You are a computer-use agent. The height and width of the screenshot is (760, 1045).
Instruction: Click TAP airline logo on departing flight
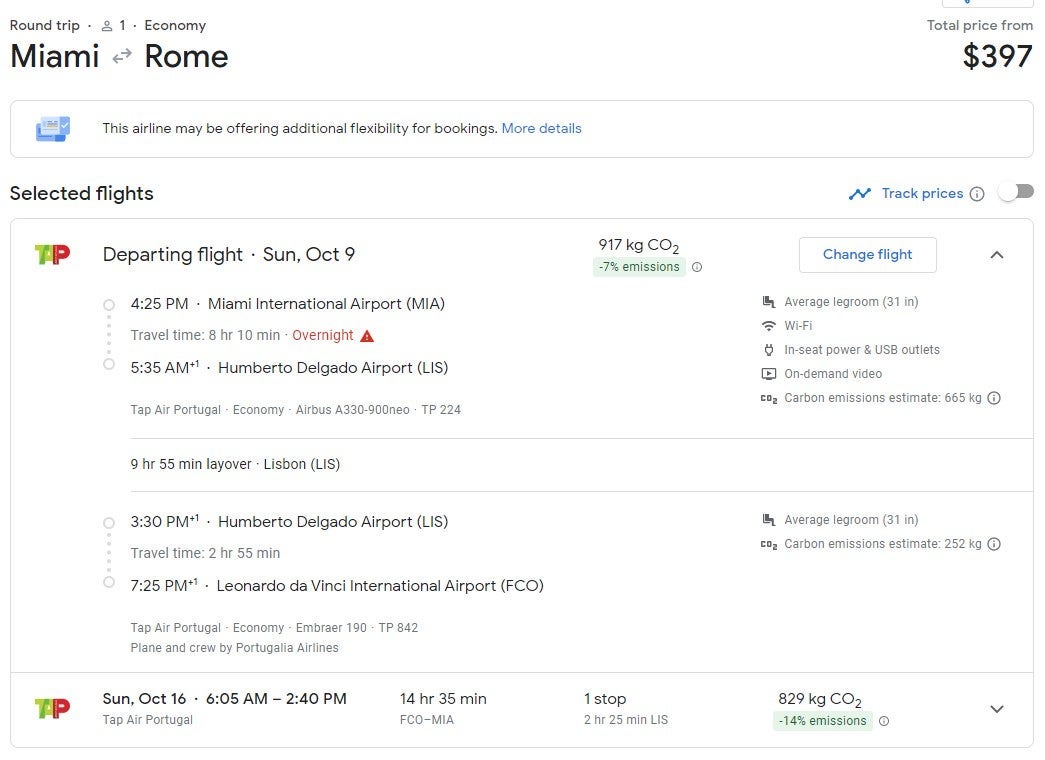[52, 255]
